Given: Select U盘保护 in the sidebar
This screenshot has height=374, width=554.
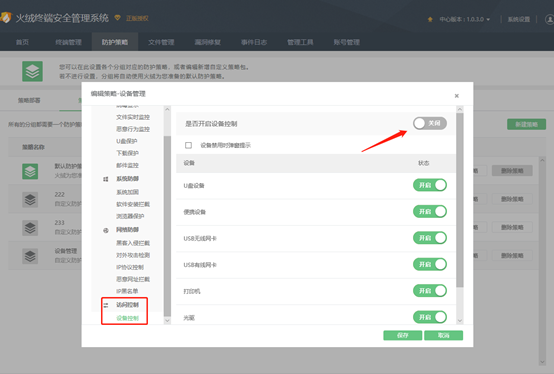Looking at the screenshot, I should pos(126,141).
